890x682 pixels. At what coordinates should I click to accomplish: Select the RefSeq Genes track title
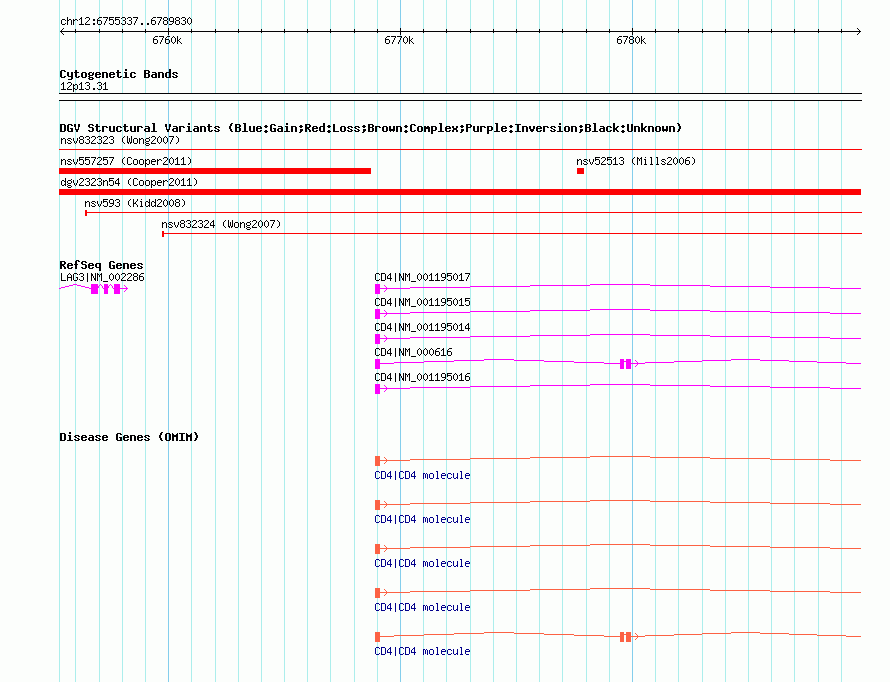(x=101, y=265)
